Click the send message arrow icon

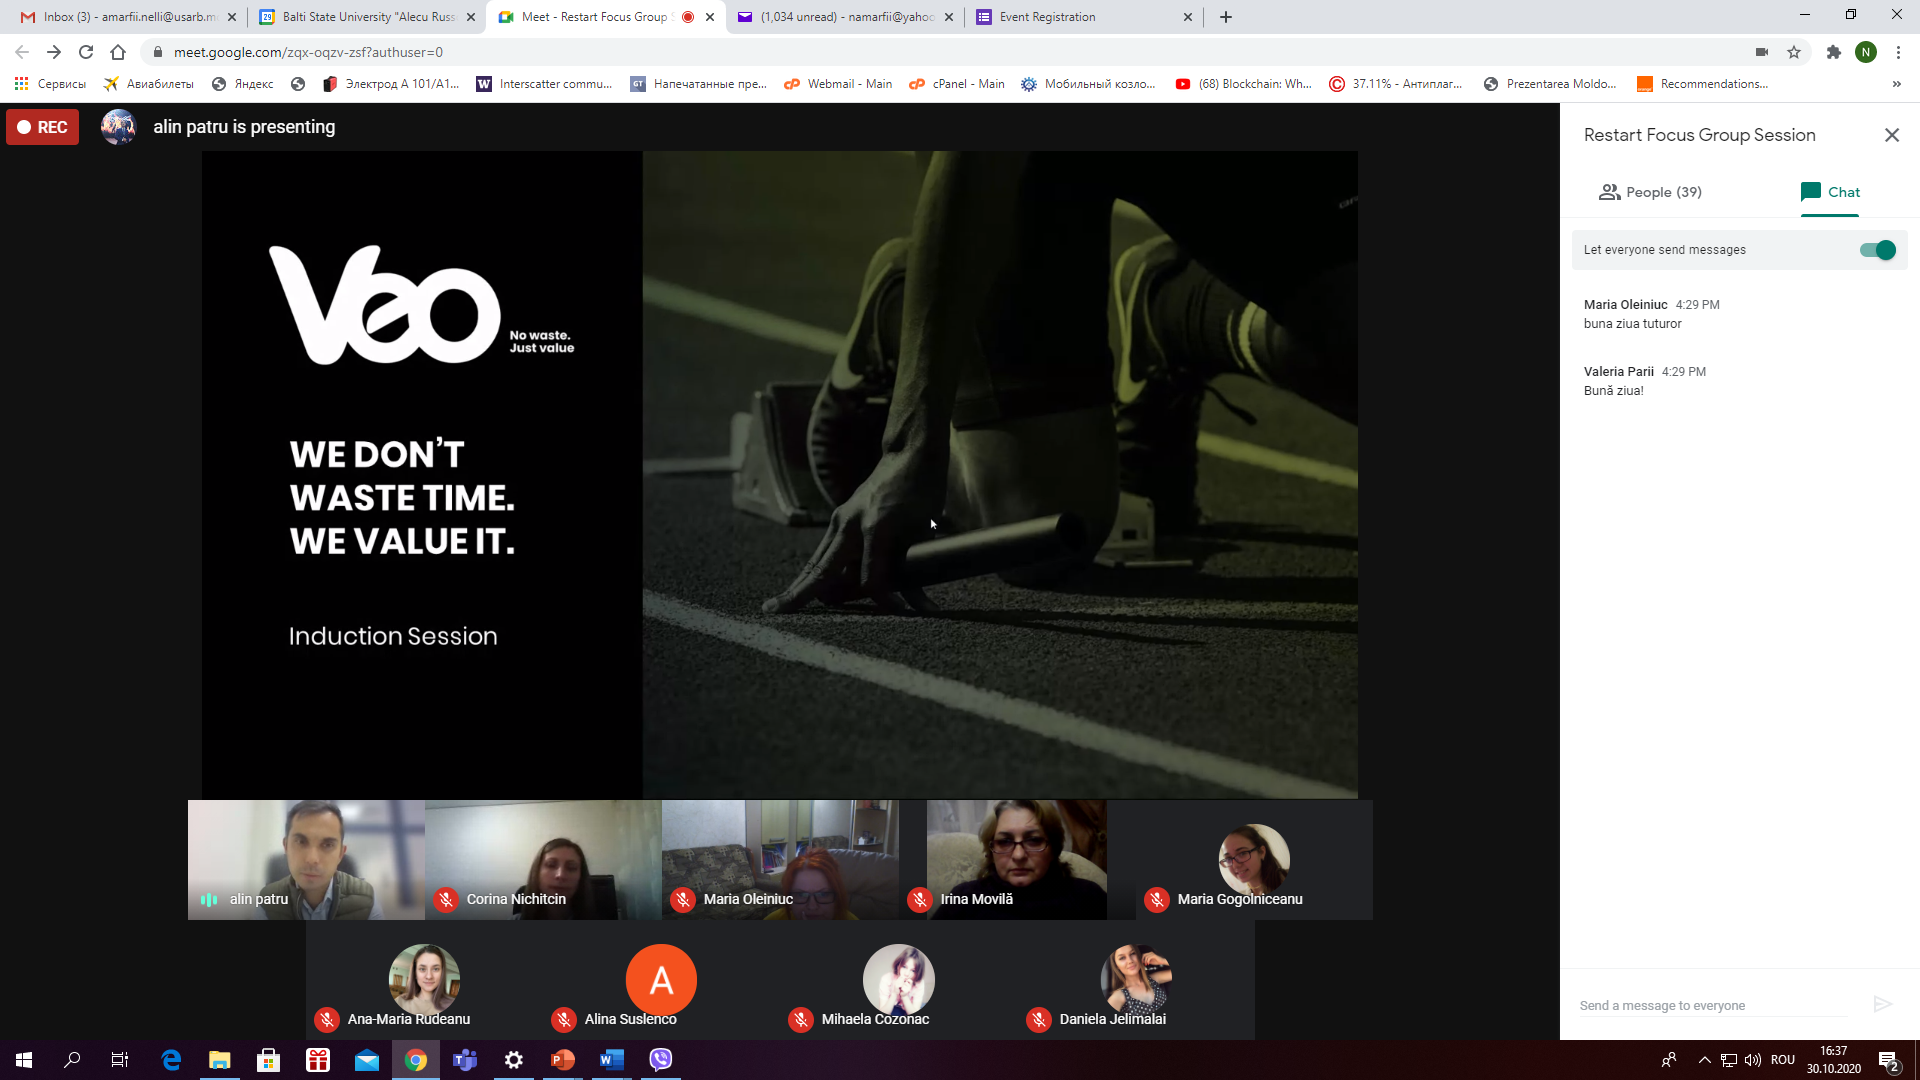point(1882,1004)
